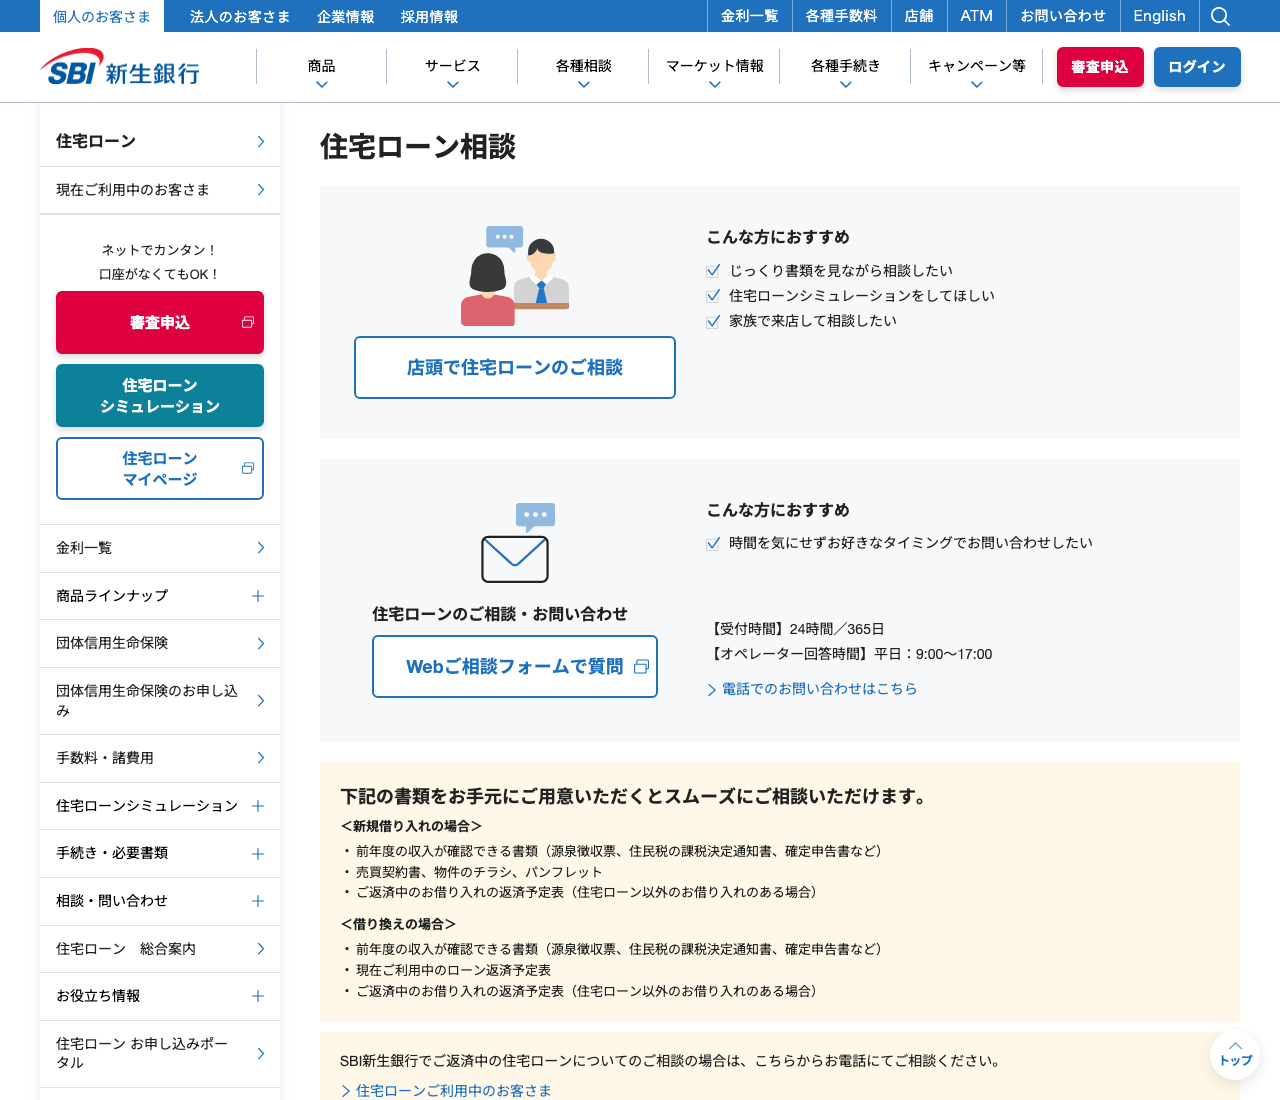The height and width of the screenshot is (1100, 1280).
Task: Click Webご相談フォームで質問 button
Action: 515,666
